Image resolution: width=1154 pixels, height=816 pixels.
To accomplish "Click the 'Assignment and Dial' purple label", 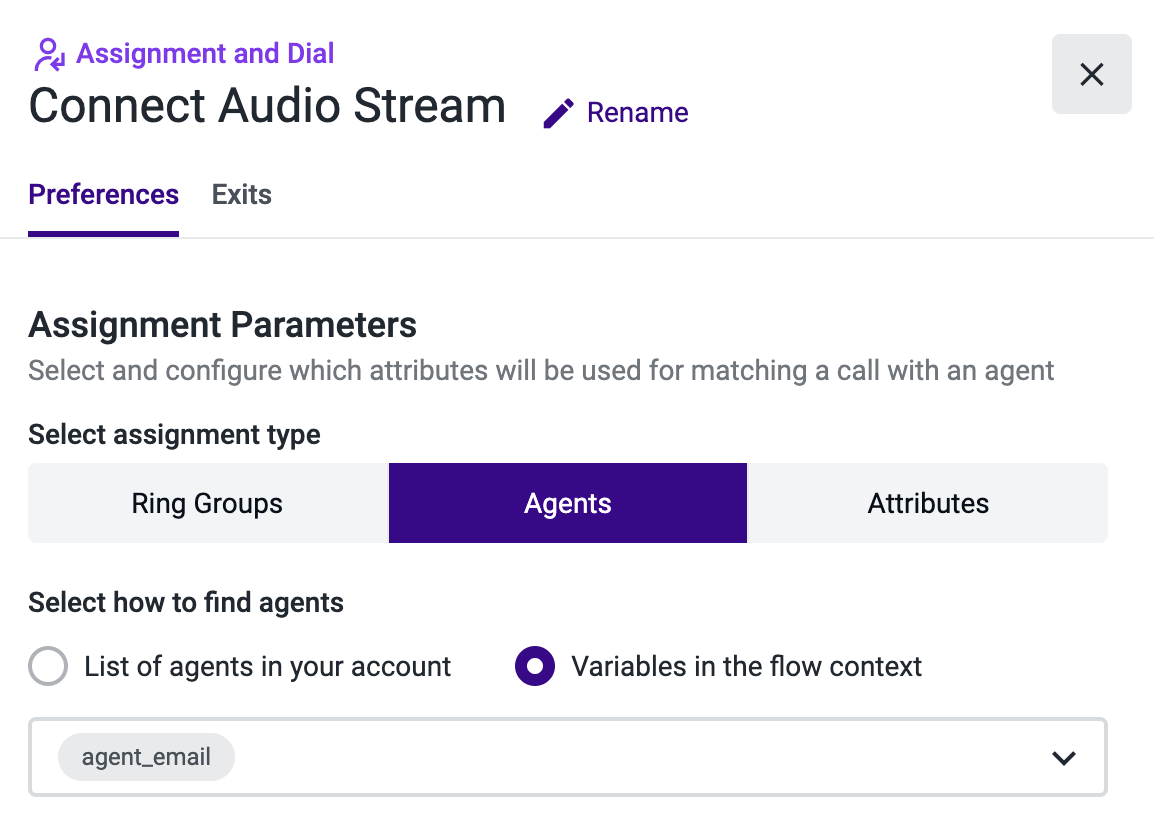I will pos(205,54).
